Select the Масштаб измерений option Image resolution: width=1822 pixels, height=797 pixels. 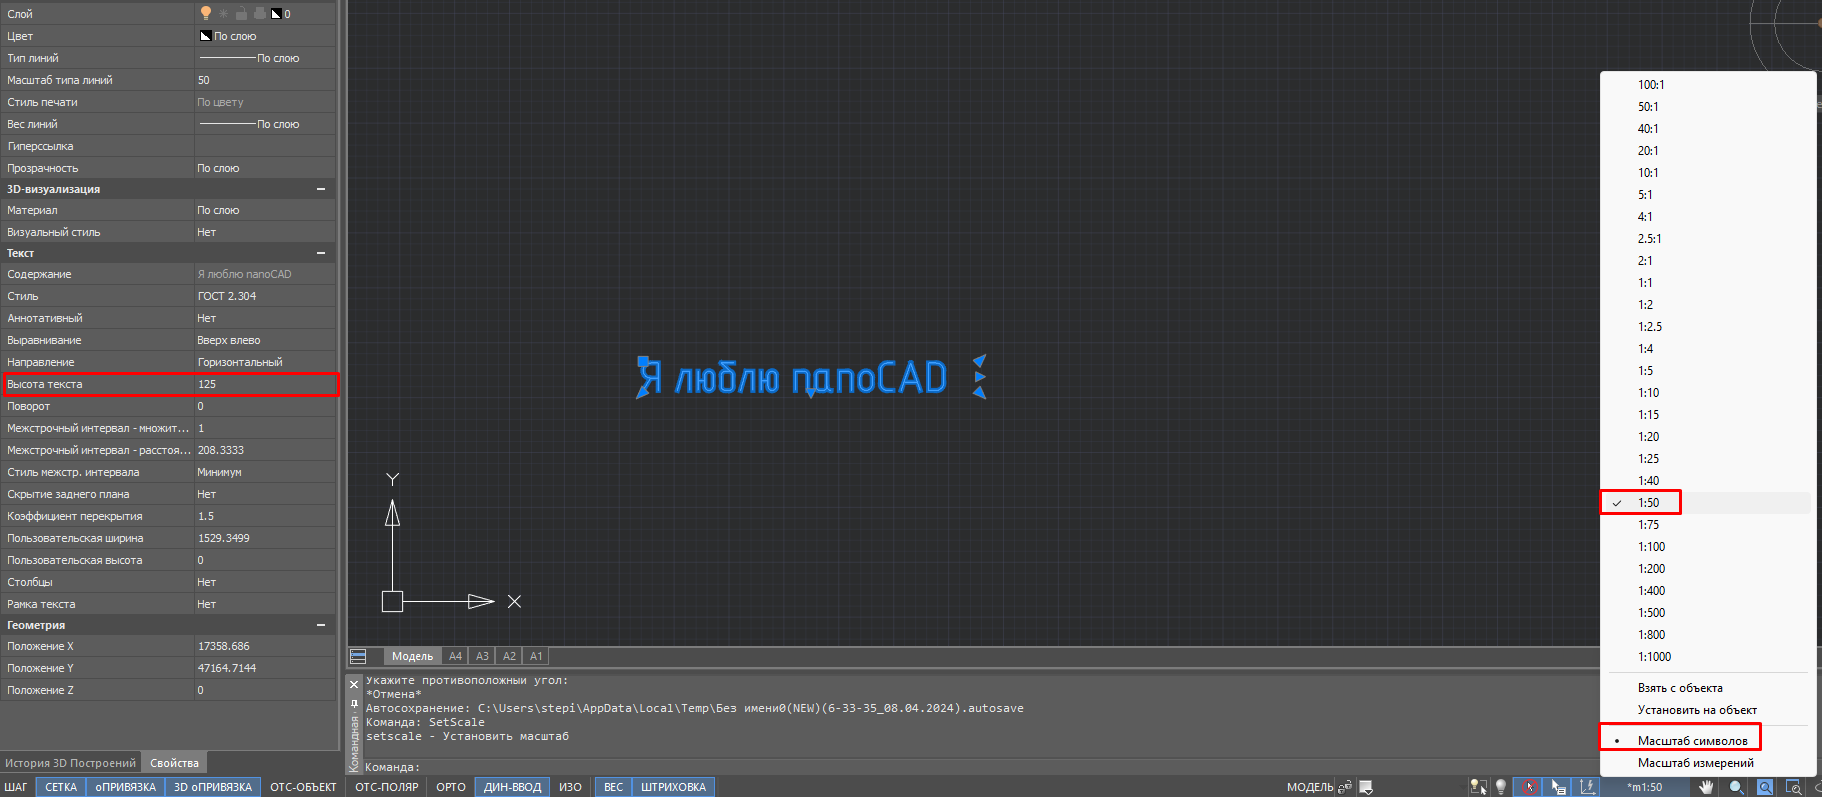(1708, 763)
